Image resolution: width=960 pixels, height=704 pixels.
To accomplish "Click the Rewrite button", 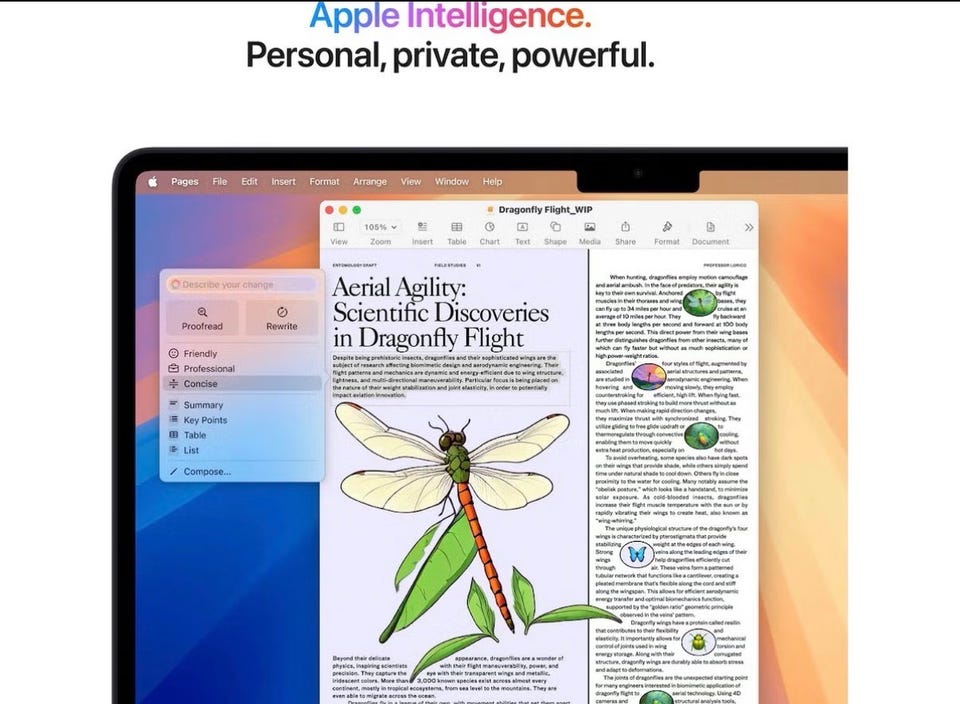I will coord(282,318).
